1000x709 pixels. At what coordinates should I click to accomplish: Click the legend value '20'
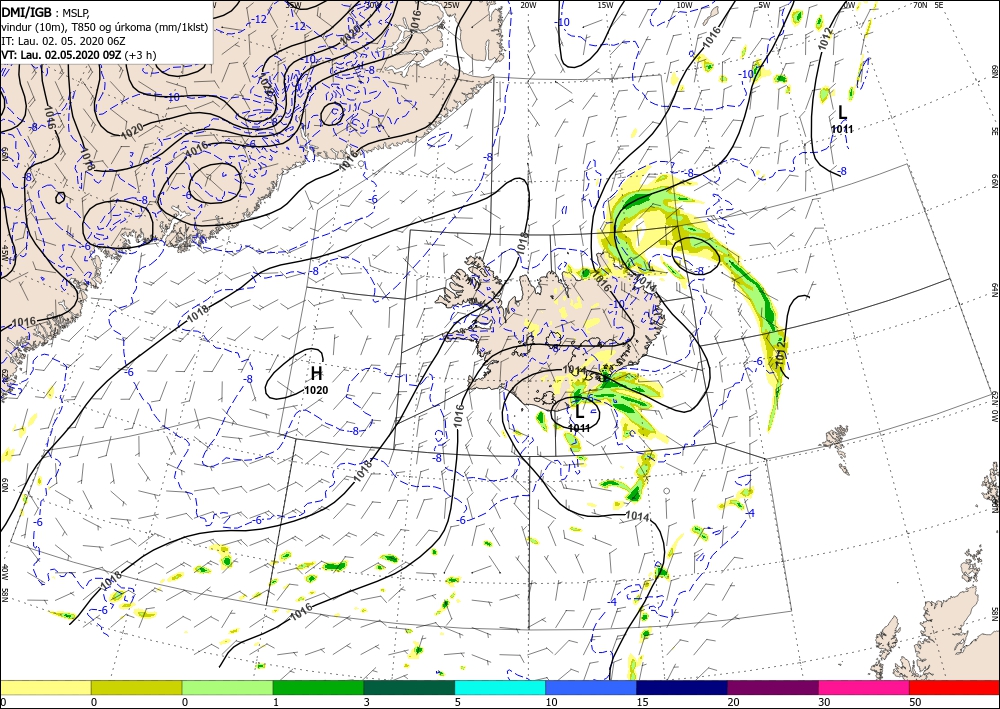pyautogui.click(x=732, y=702)
